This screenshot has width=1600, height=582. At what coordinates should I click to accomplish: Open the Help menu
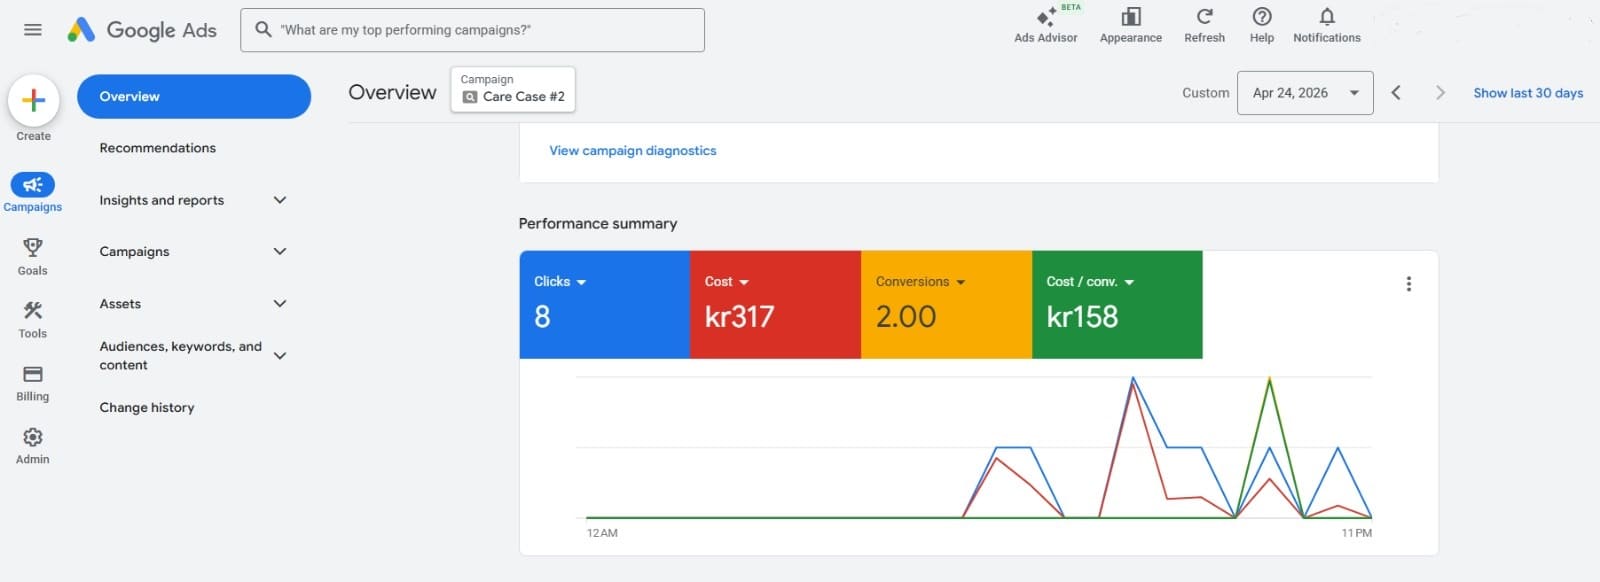click(x=1262, y=25)
